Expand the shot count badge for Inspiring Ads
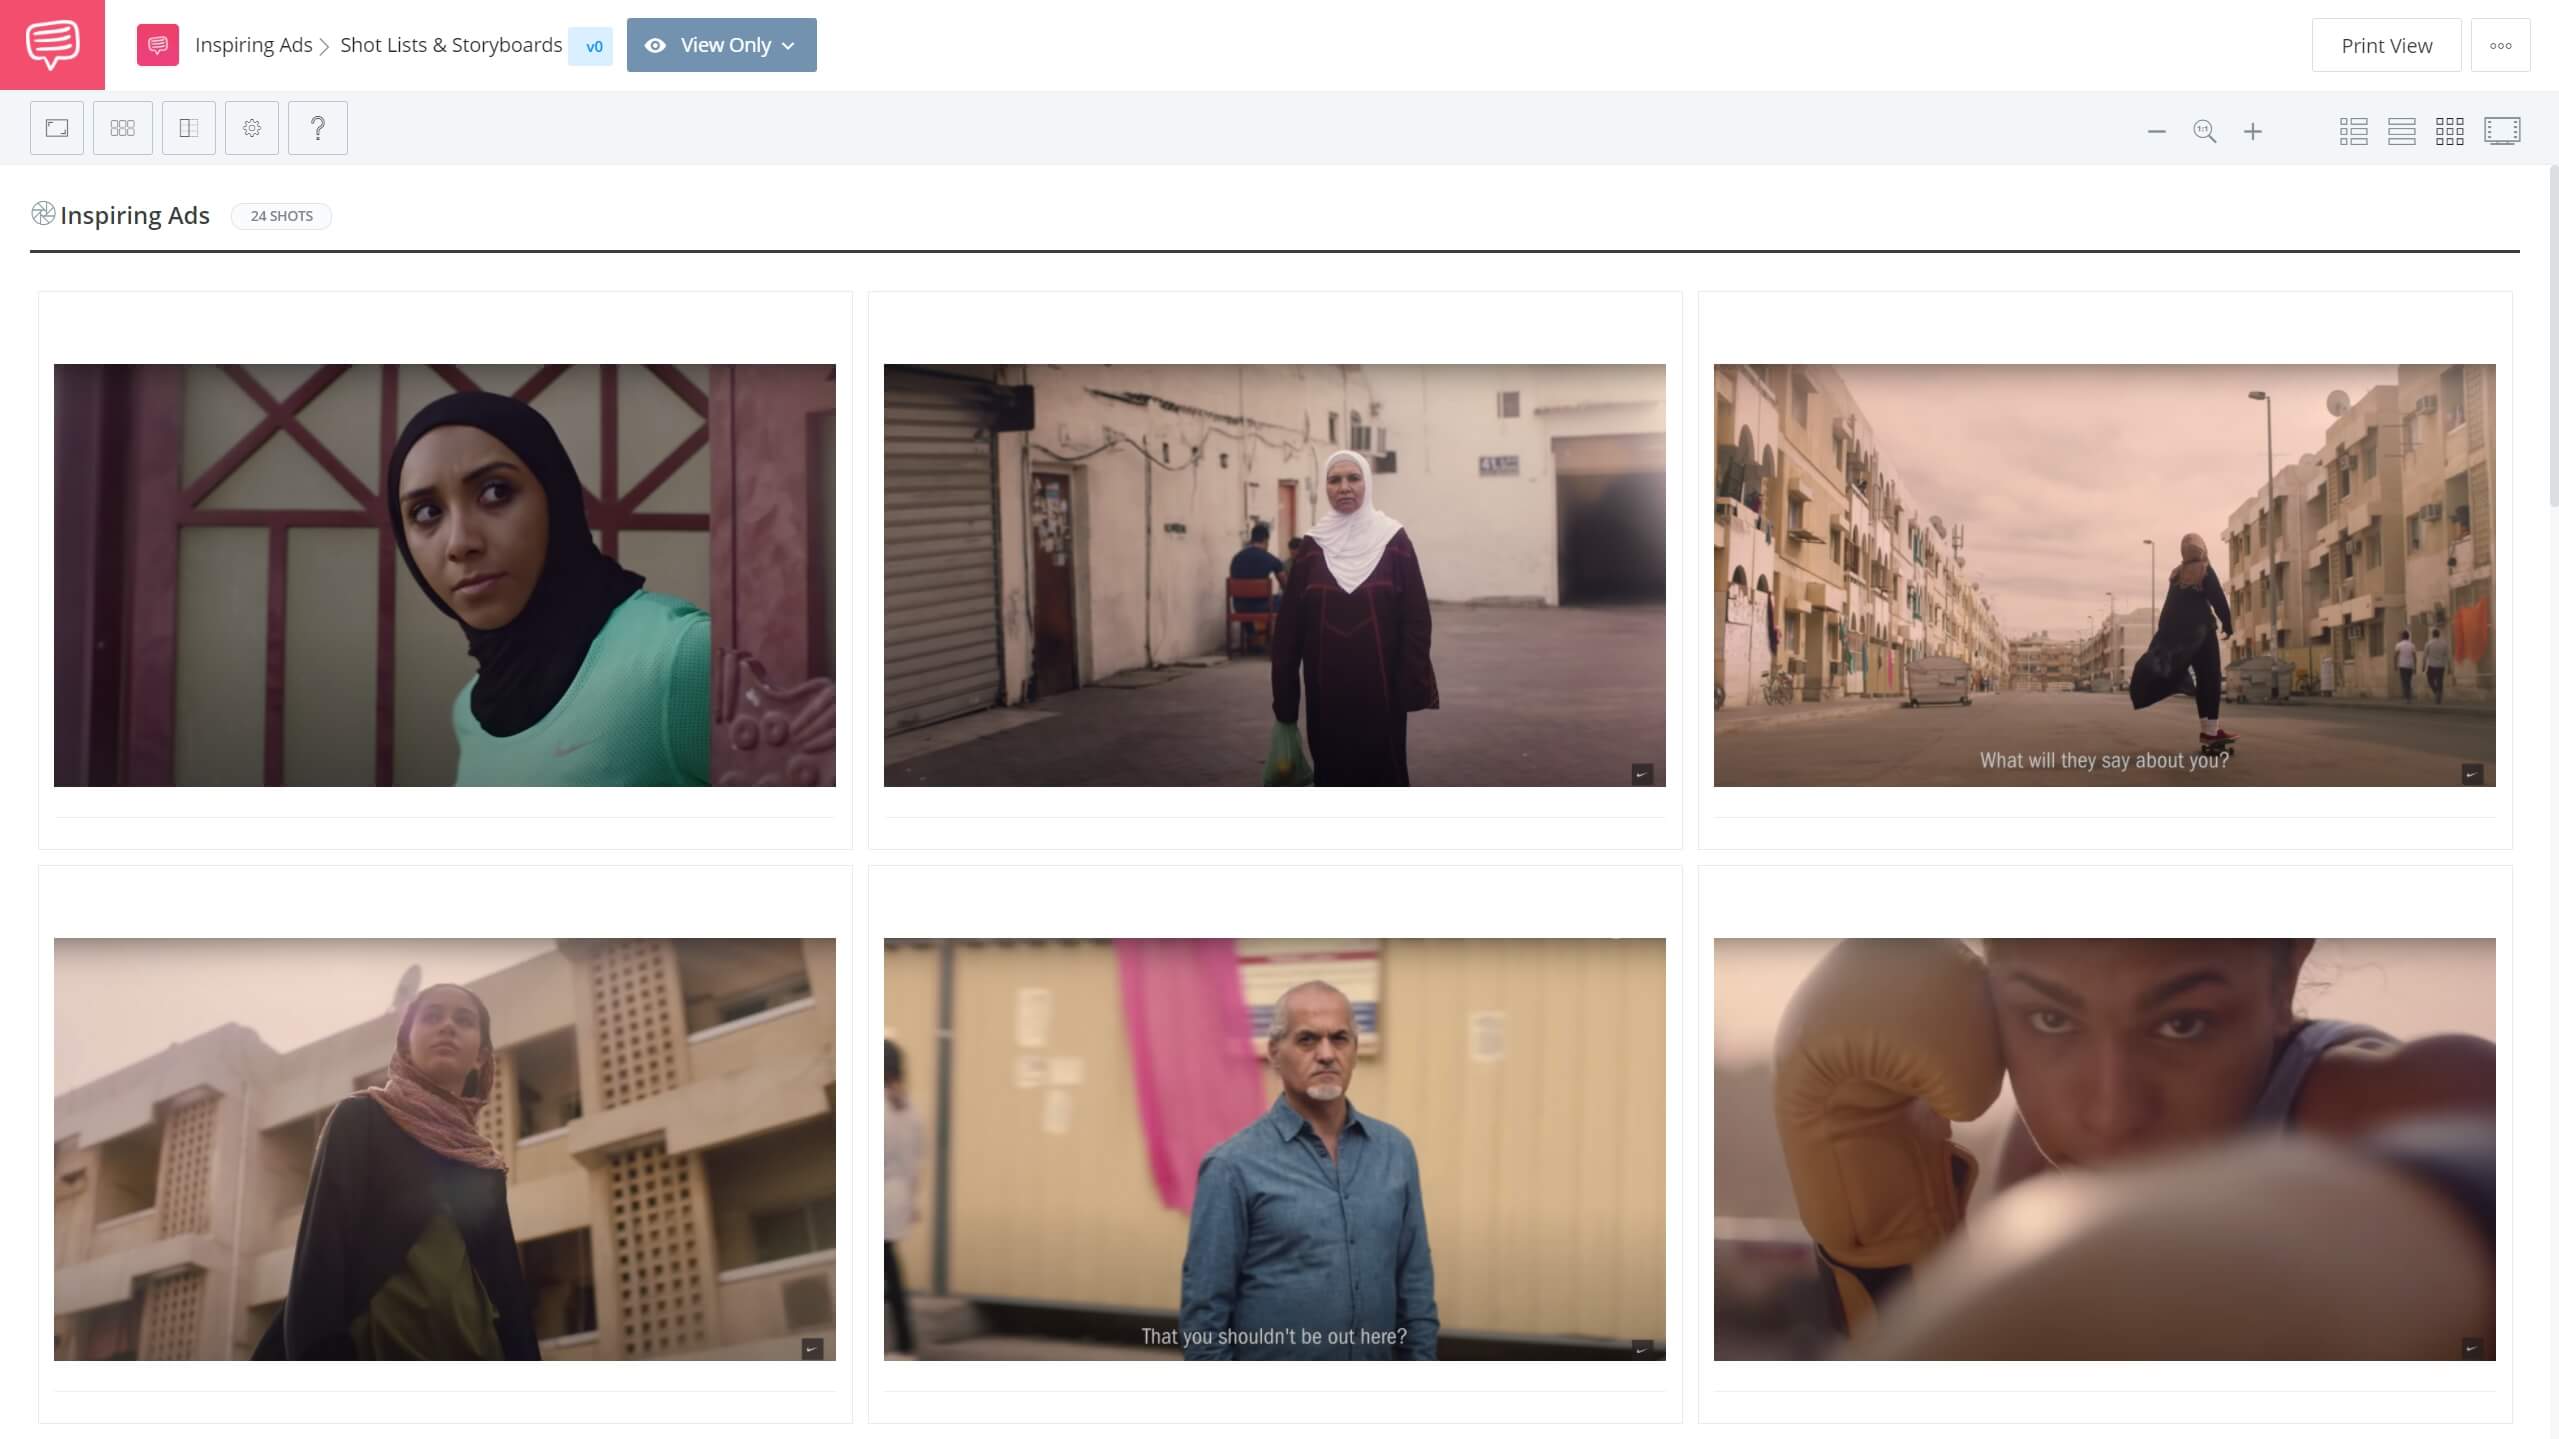The image size is (2559, 1439). click(281, 214)
